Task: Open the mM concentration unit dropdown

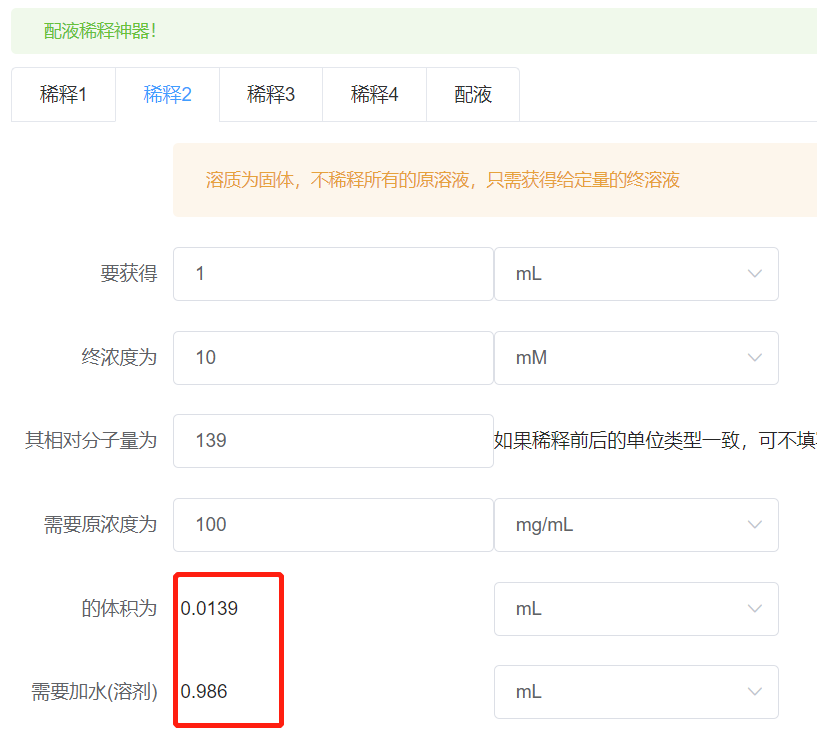Action: (636, 358)
